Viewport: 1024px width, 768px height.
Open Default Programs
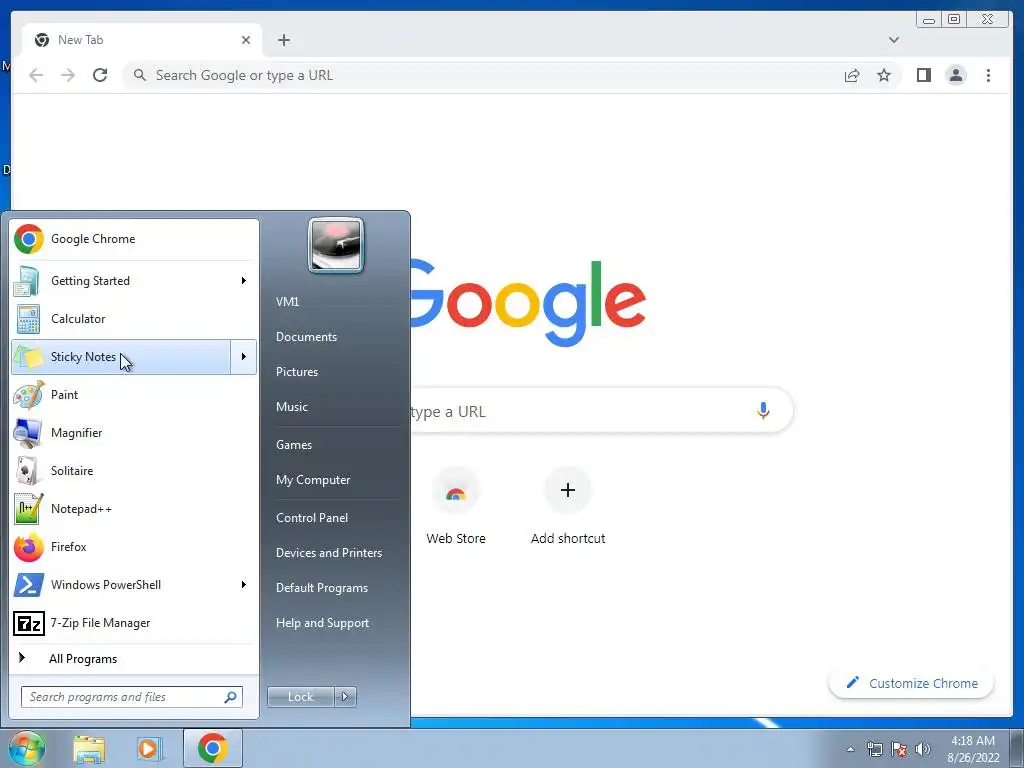click(x=322, y=588)
